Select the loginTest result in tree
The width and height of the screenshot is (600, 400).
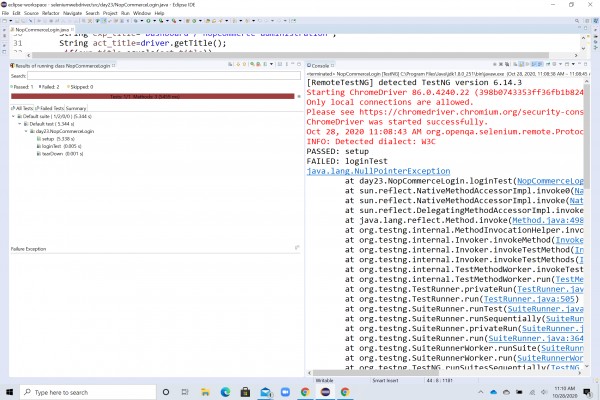(x=59, y=146)
